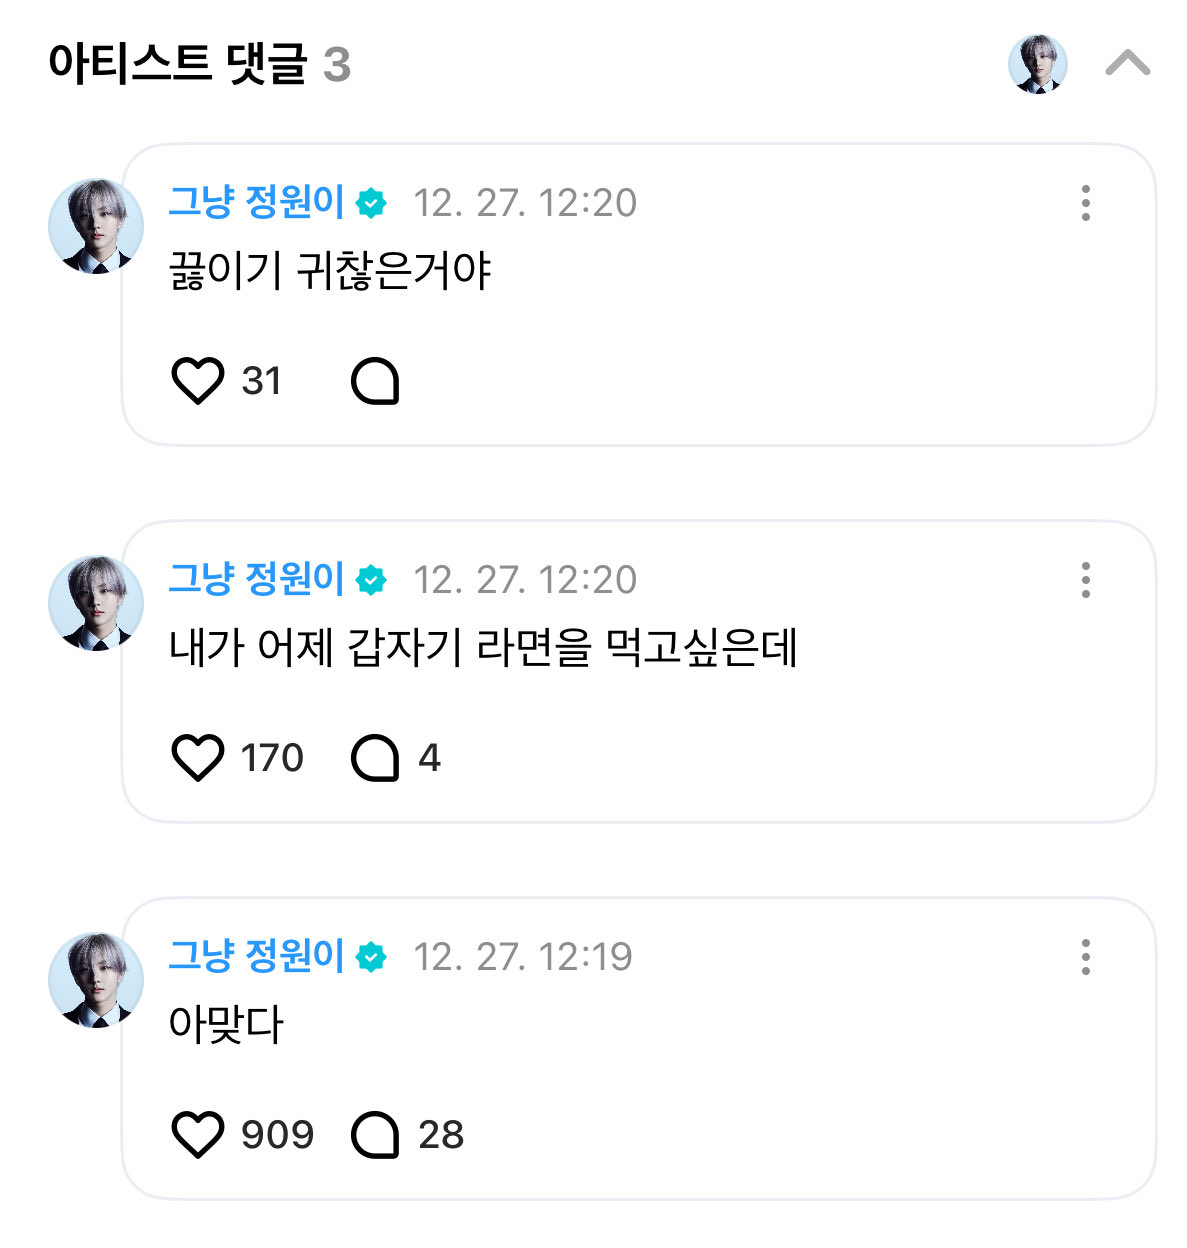The width and height of the screenshot is (1187, 1248).
Task: Open more options for "끓이기 귀찮은거야" comment
Action: pyautogui.click(x=1085, y=203)
